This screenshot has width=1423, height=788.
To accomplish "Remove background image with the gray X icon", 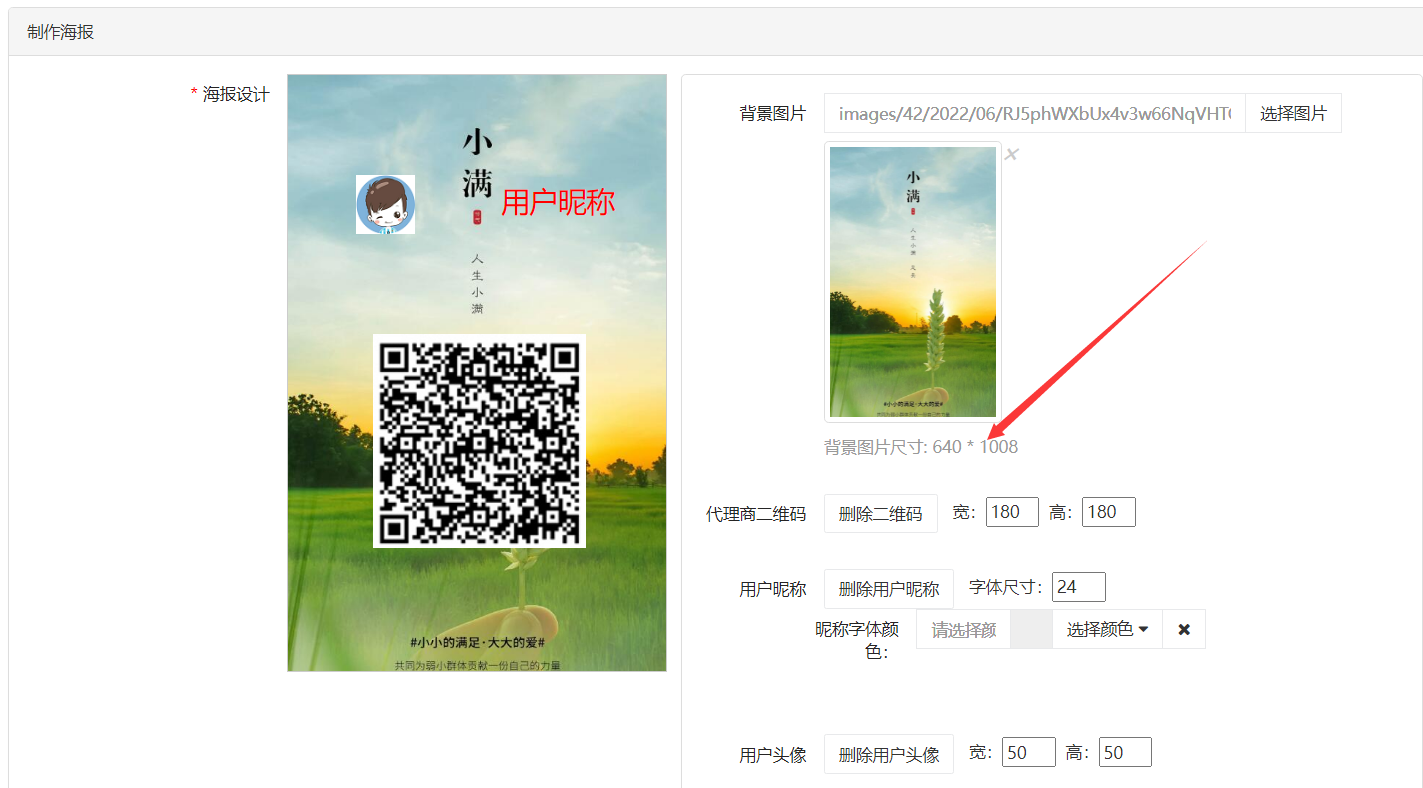I will pyautogui.click(x=1011, y=154).
